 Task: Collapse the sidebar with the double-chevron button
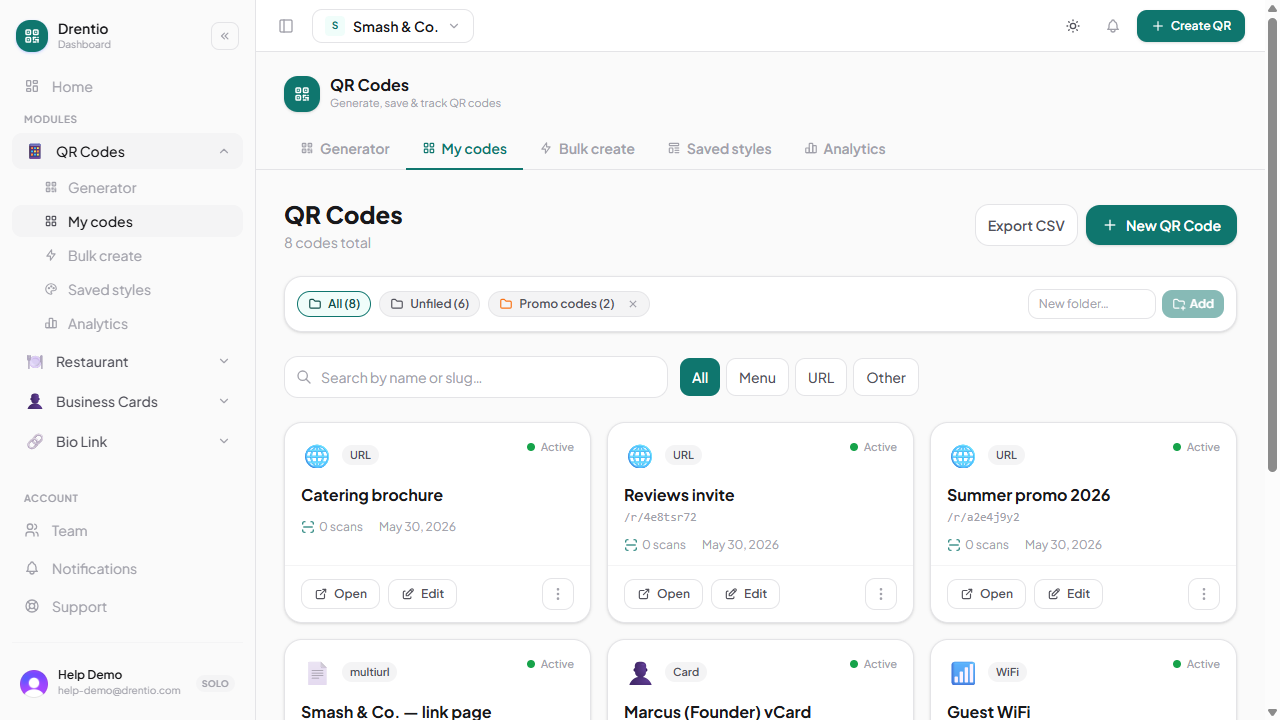point(225,36)
